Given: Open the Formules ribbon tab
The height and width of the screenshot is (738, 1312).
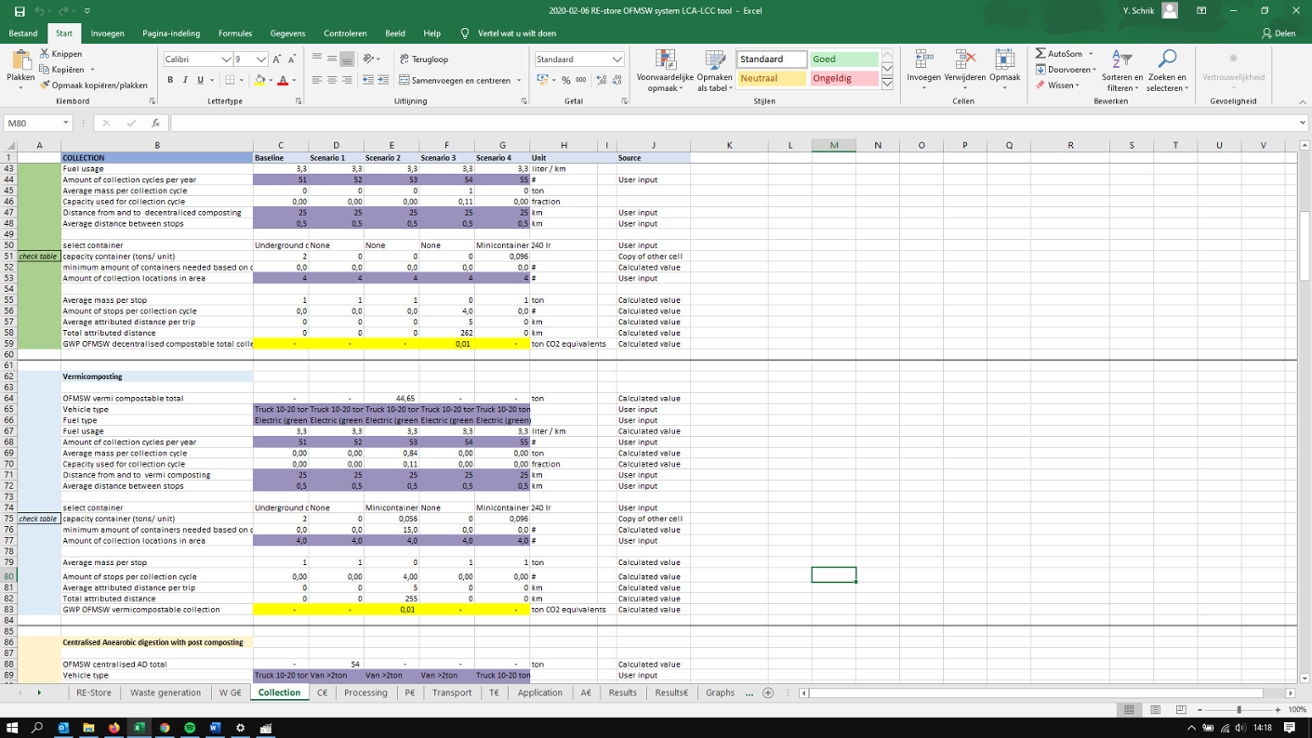Looking at the screenshot, I should coord(235,33).
